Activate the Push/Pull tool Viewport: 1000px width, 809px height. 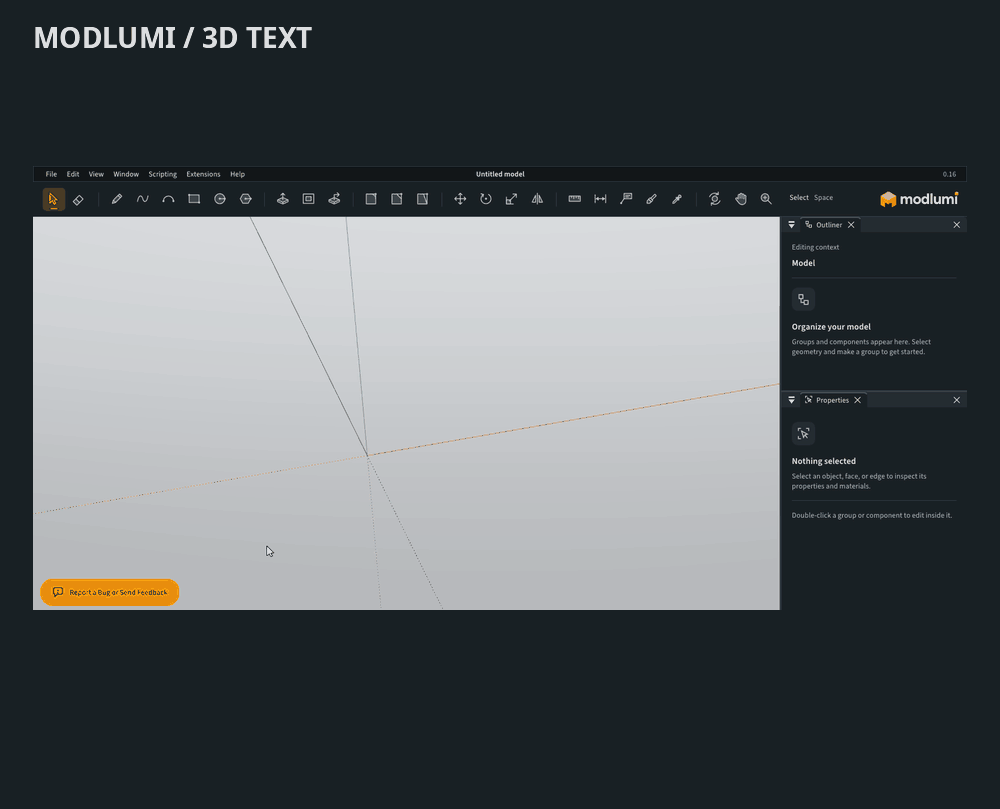283,199
